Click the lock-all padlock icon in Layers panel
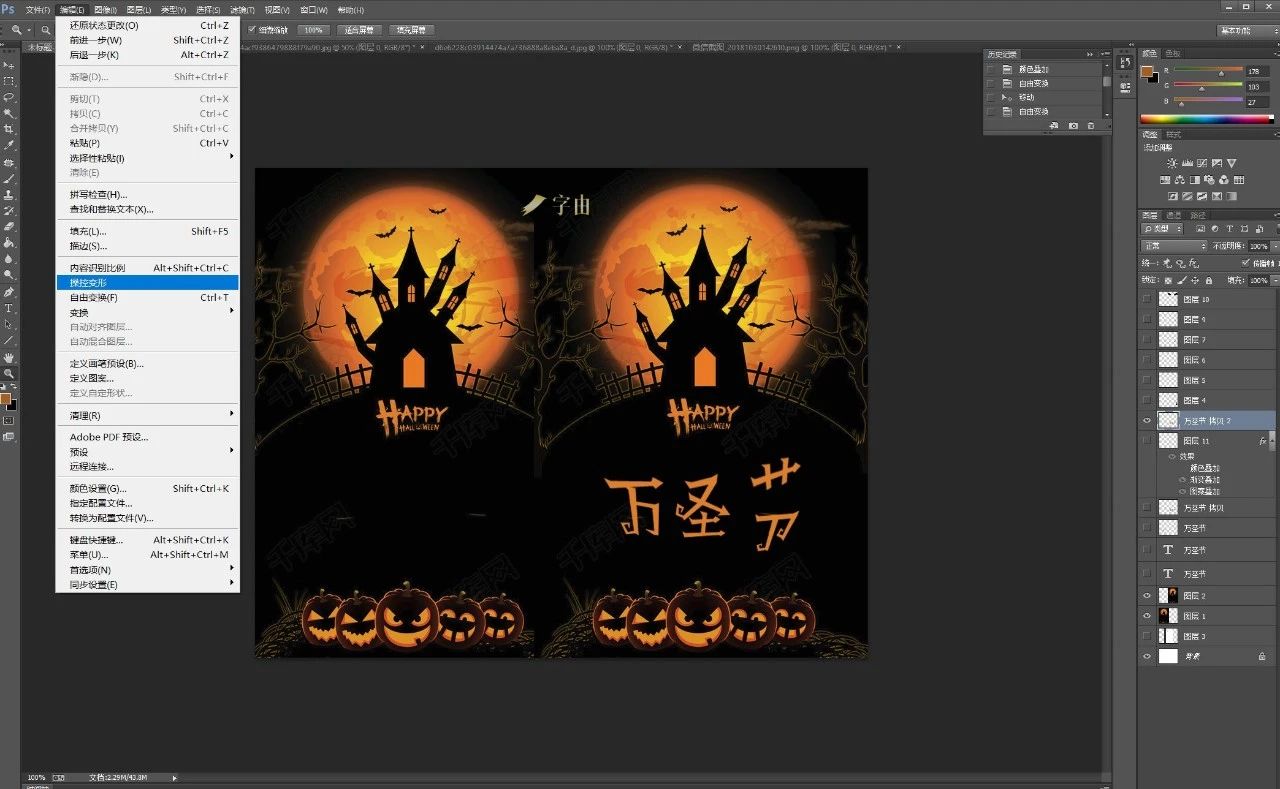Viewport: 1280px width, 789px height. pyautogui.click(x=1208, y=280)
